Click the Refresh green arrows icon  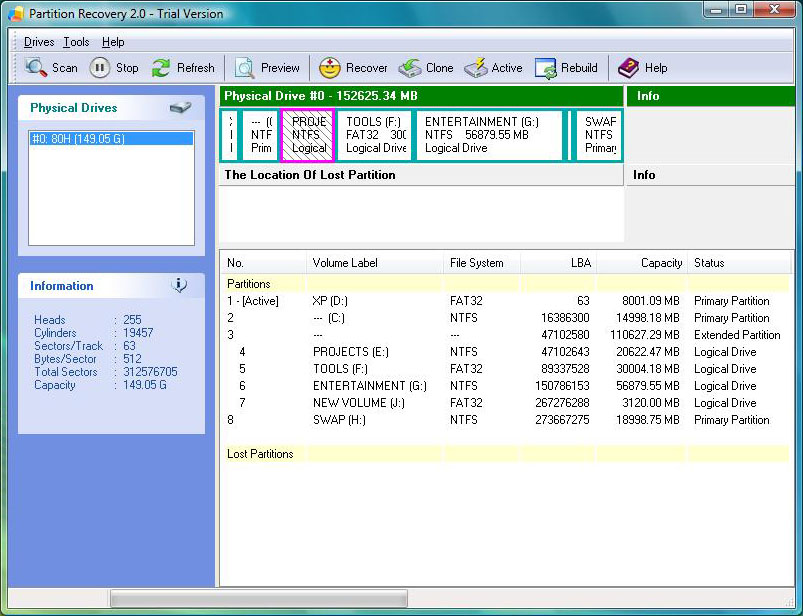(x=161, y=68)
